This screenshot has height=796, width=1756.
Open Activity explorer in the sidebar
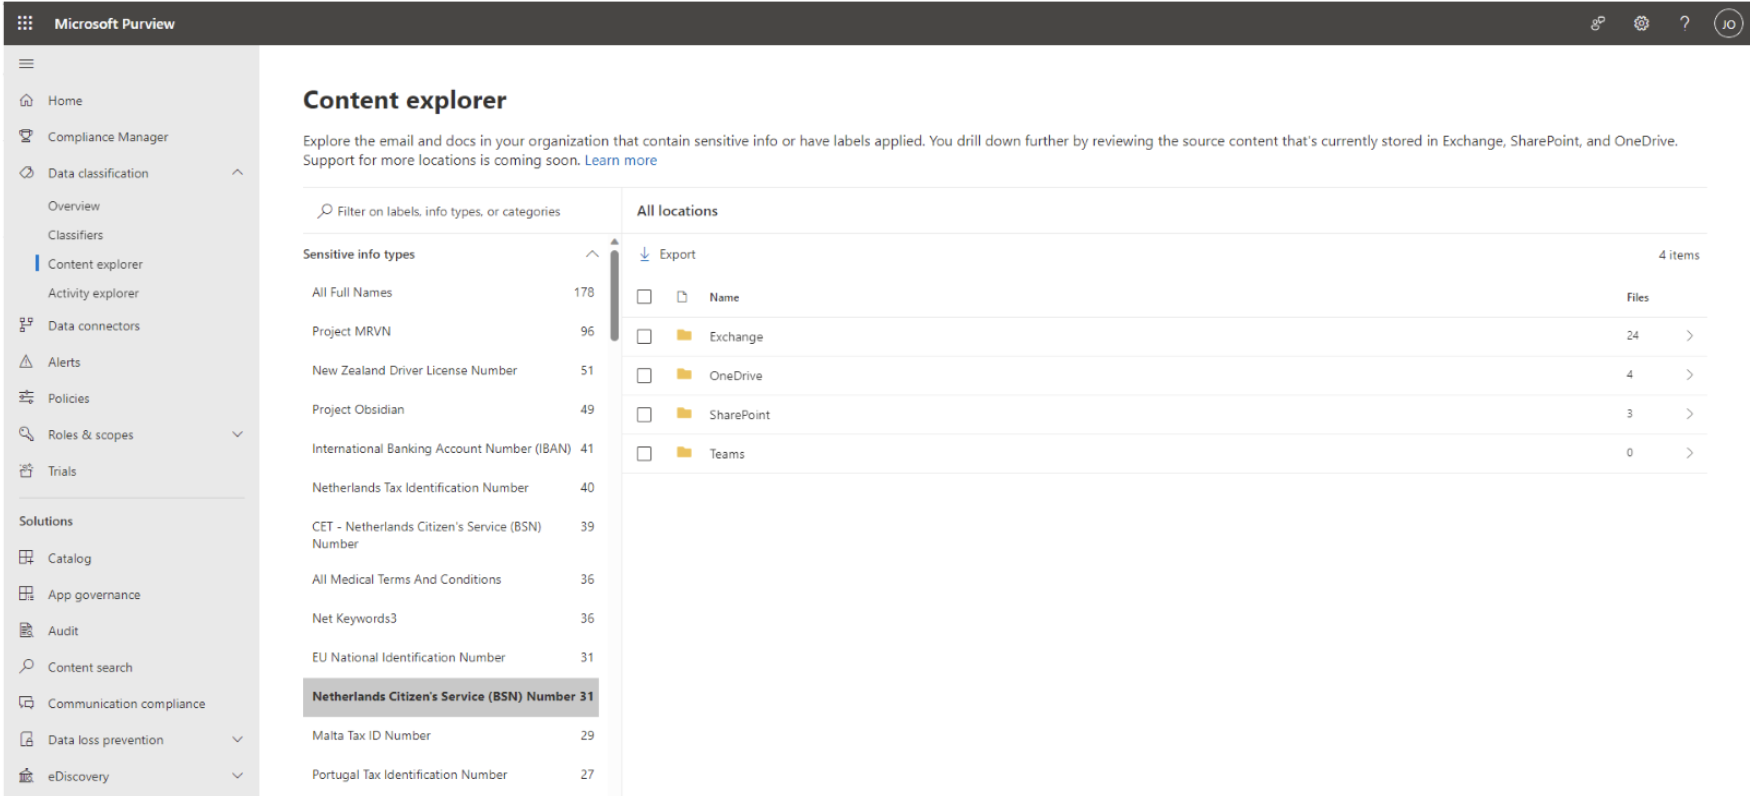pos(93,293)
